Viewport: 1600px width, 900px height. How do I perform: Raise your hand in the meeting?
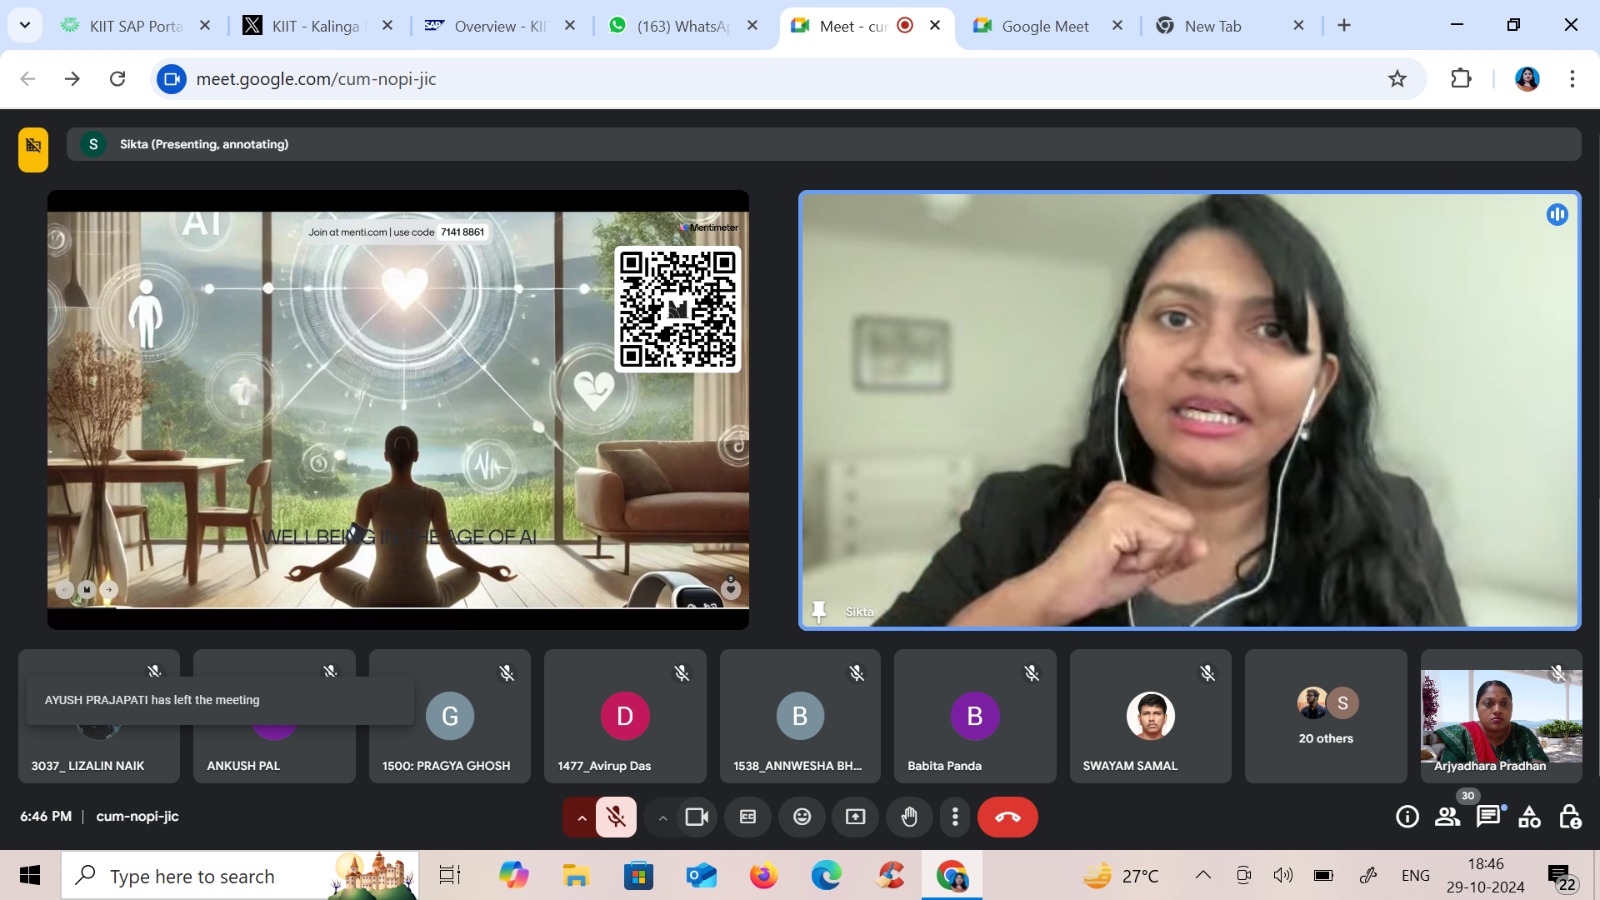909,817
